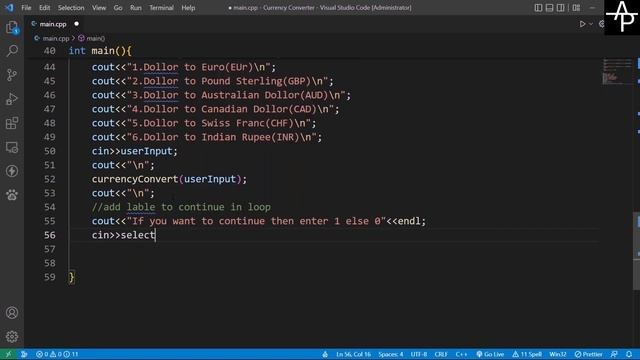The image size is (640, 360).
Task: Open the Source Control view icon
Action: click(x=12, y=75)
